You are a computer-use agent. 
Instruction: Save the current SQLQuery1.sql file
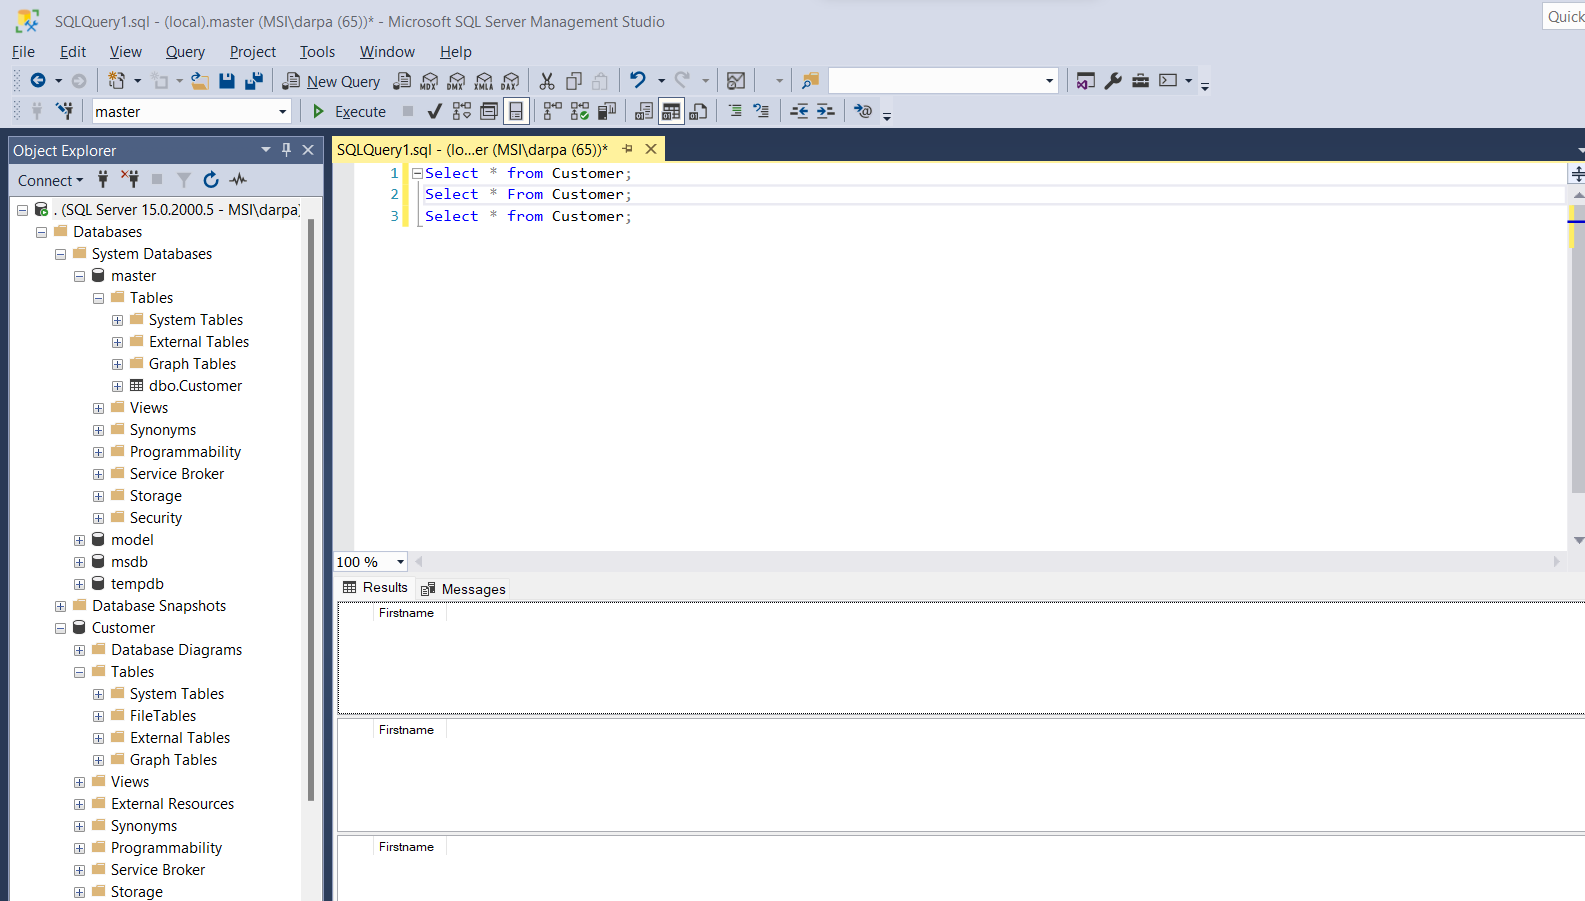coord(227,81)
